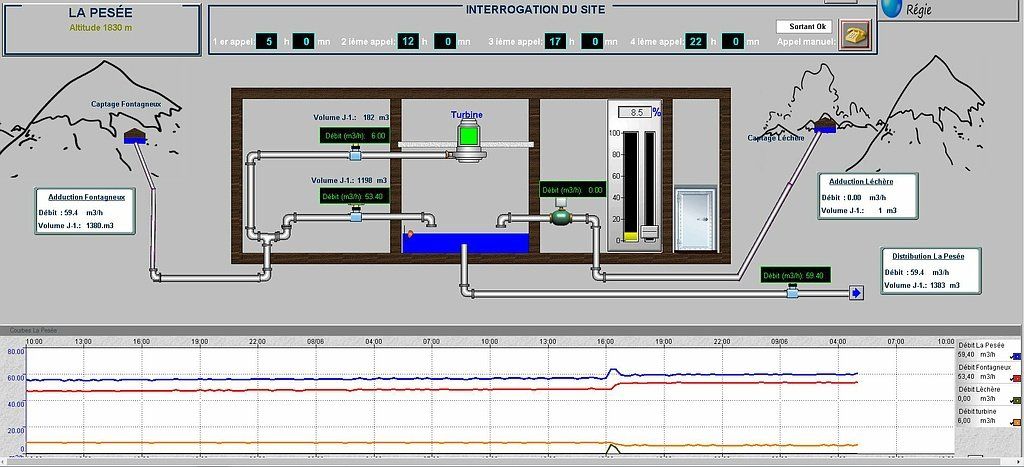Open the white station door
This screenshot has height=467, width=1024.
[x=694, y=219]
